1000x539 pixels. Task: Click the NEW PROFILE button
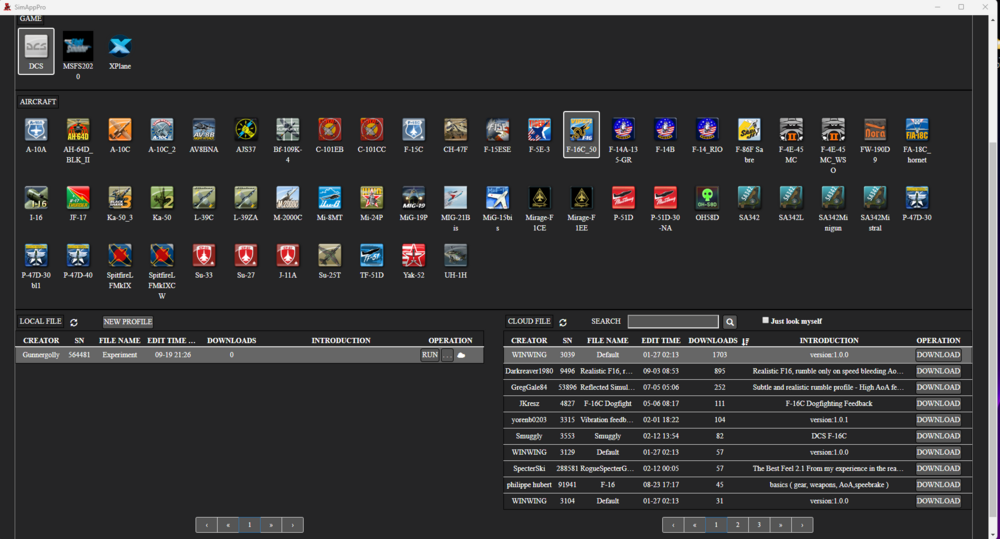(x=128, y=322)
